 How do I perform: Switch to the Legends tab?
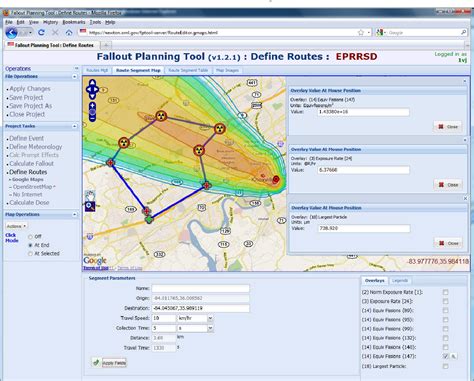click(x=400, y=281)
